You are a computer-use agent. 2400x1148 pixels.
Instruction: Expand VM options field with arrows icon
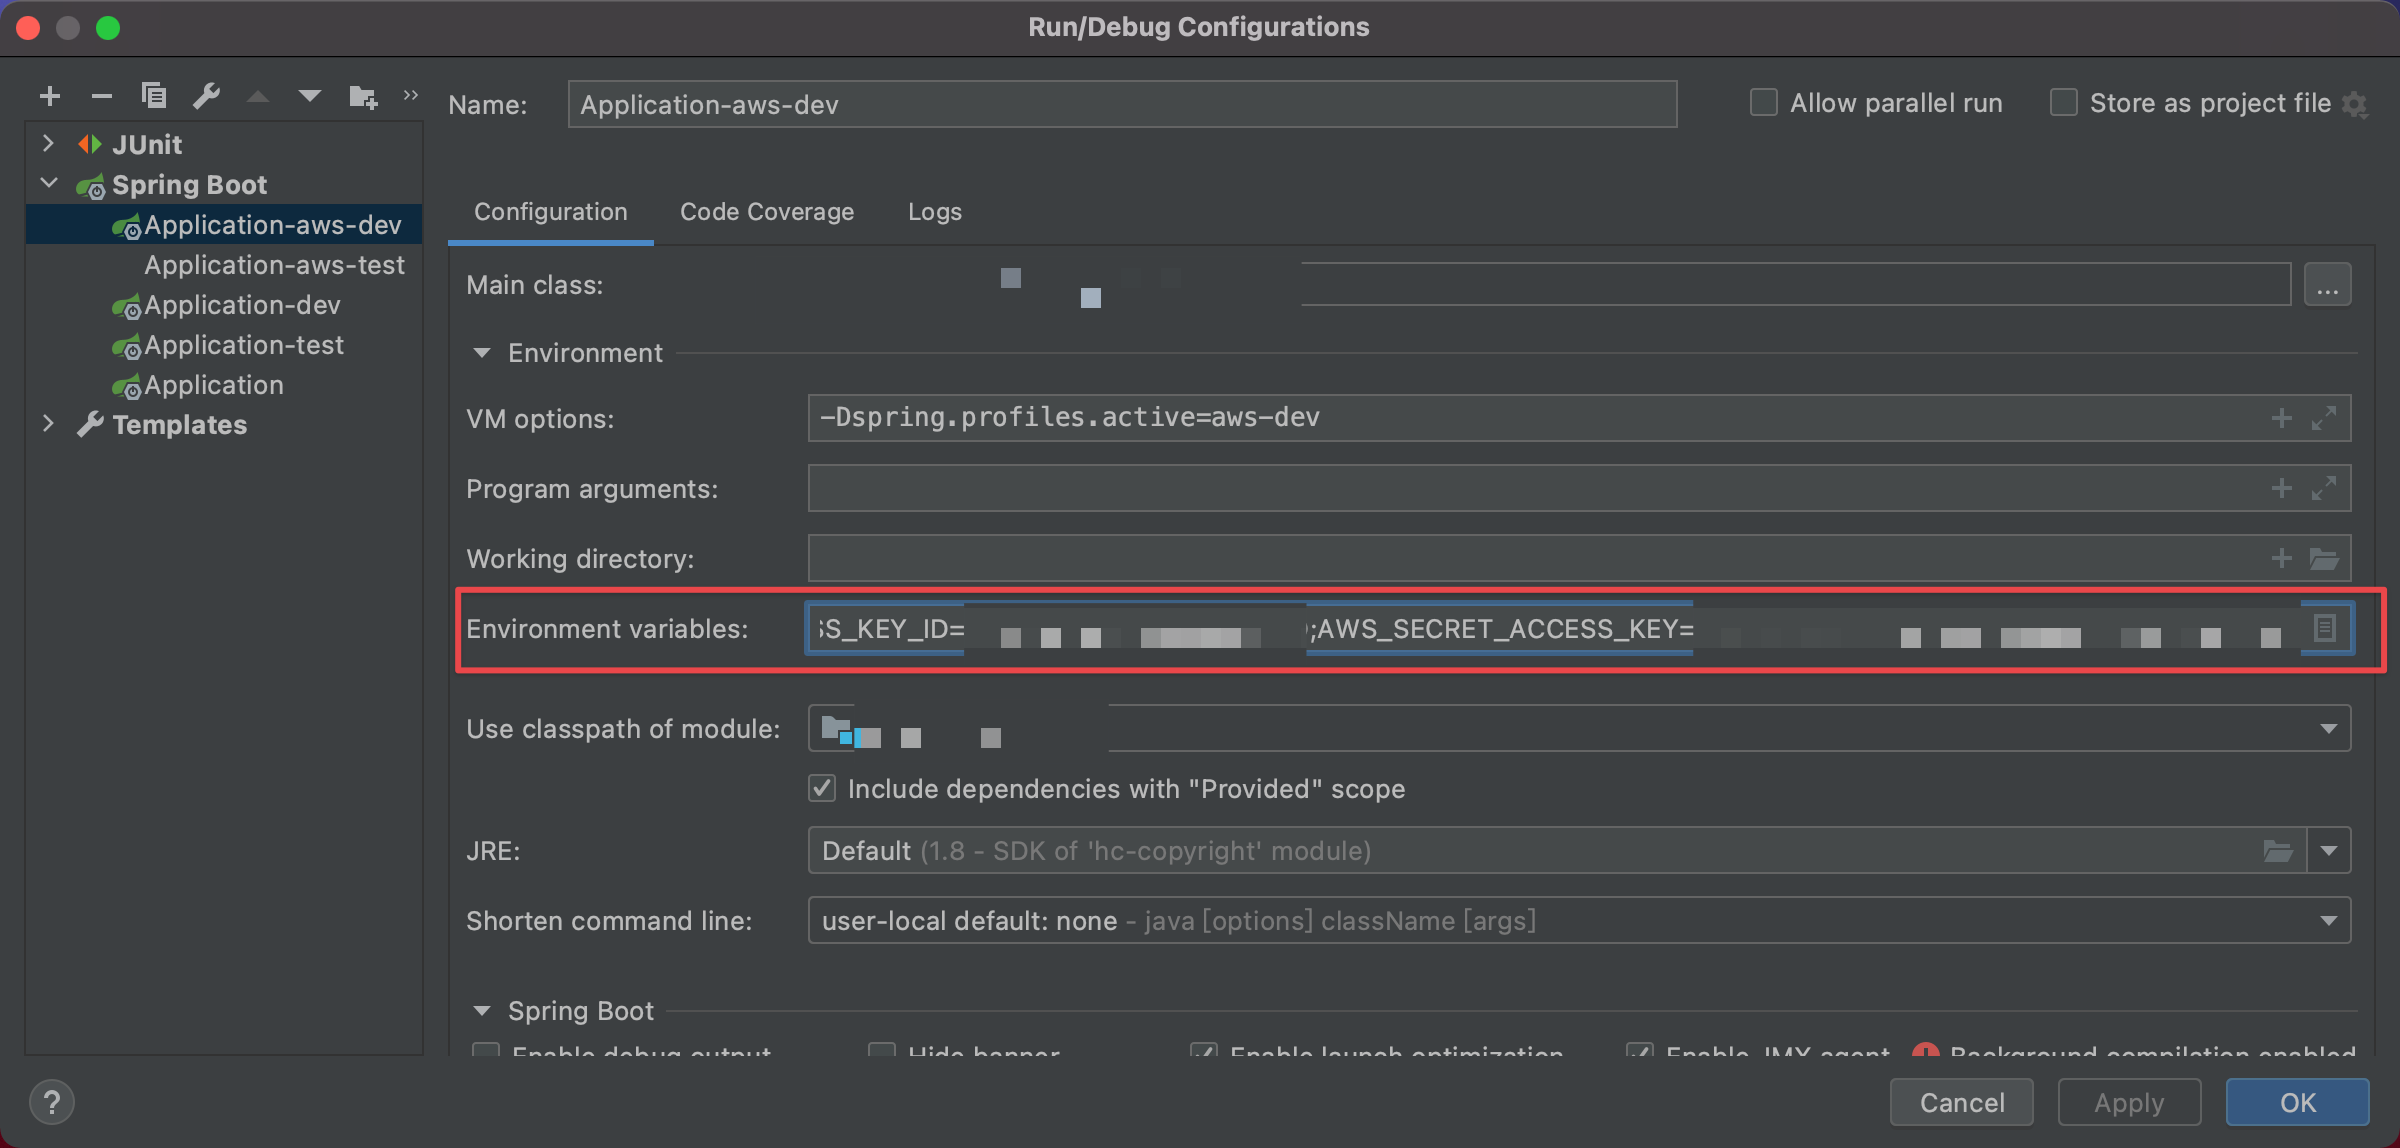2324,418
